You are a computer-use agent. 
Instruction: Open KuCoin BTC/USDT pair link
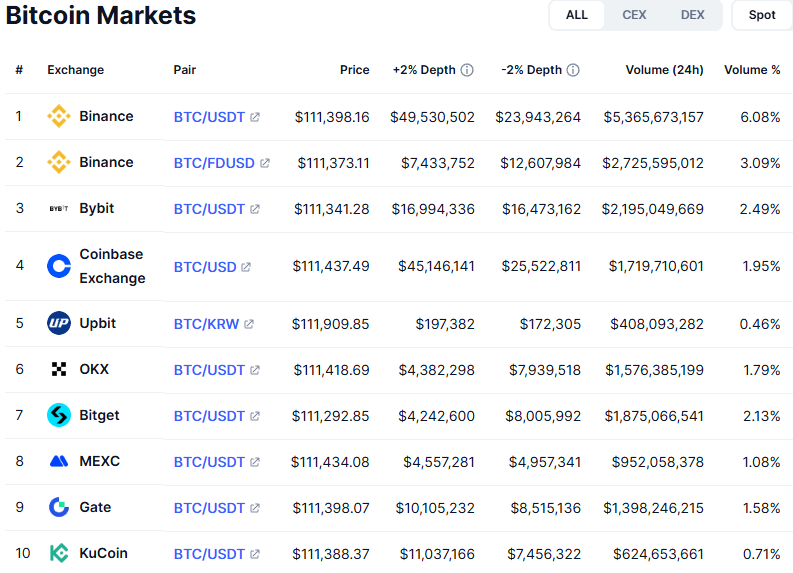tap(209, 554)
